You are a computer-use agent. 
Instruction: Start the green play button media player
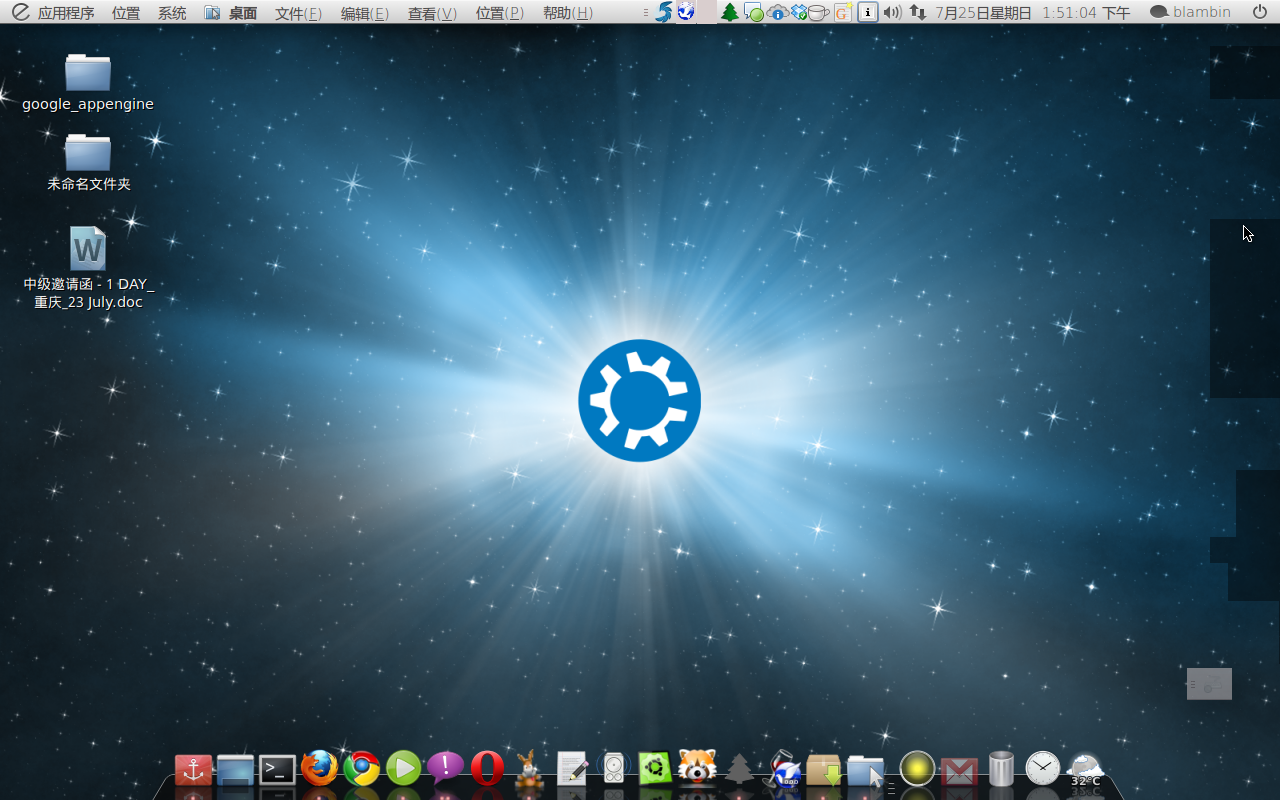point(403,768)
